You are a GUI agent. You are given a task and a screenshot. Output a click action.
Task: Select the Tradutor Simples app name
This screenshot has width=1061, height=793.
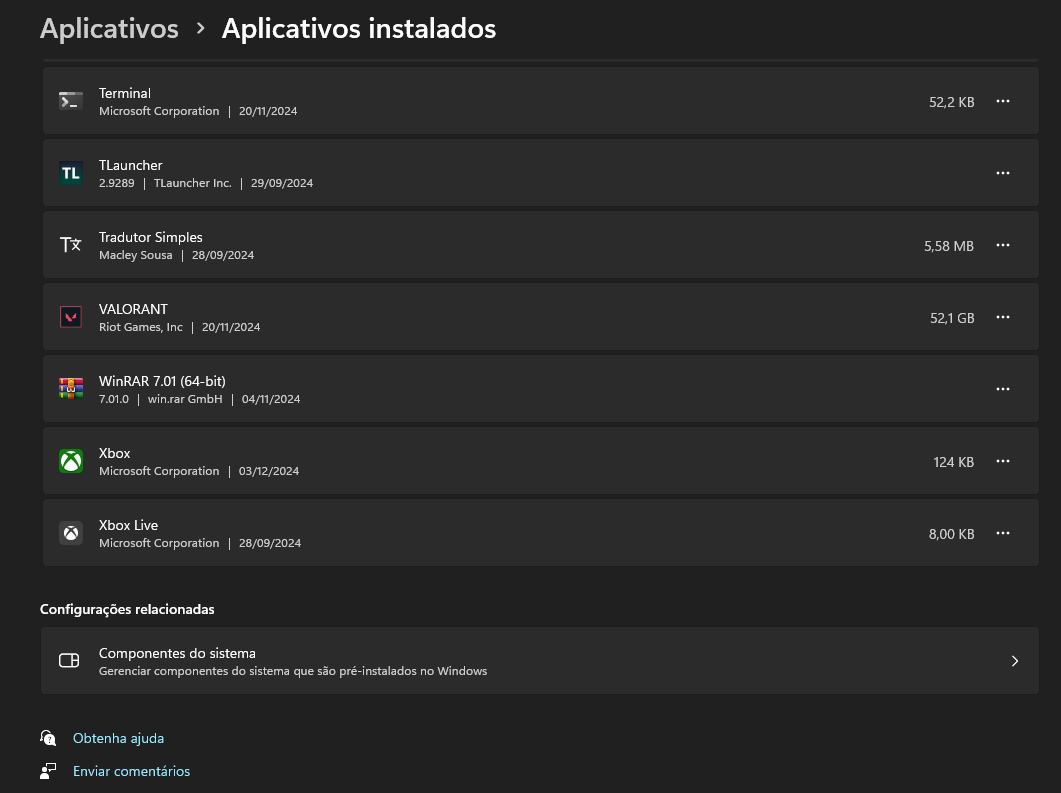[x=151, y=237]
